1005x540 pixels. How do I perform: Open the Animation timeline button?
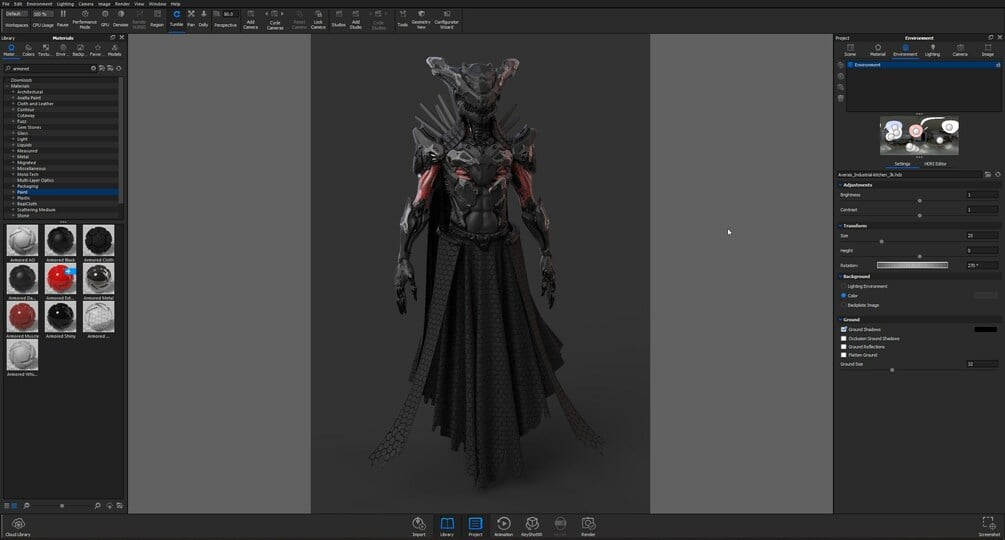[503, 527]
